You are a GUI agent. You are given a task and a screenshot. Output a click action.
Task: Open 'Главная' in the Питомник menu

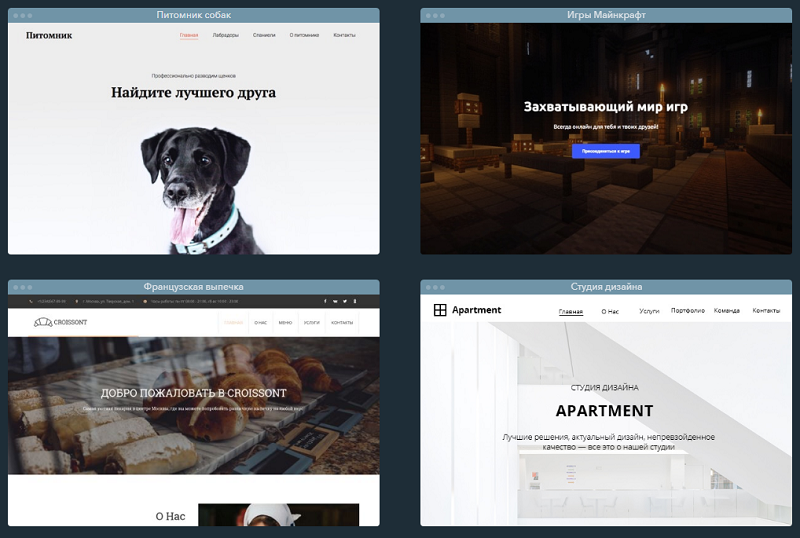point(189,35)
